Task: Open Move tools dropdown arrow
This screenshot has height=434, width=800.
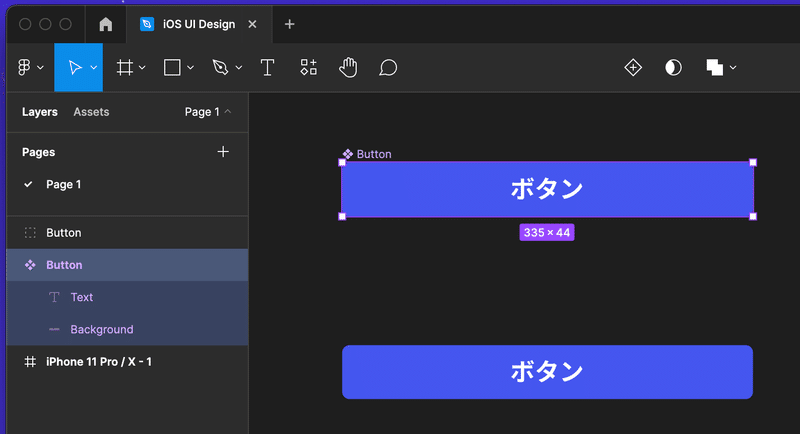Action: point(94,68)
